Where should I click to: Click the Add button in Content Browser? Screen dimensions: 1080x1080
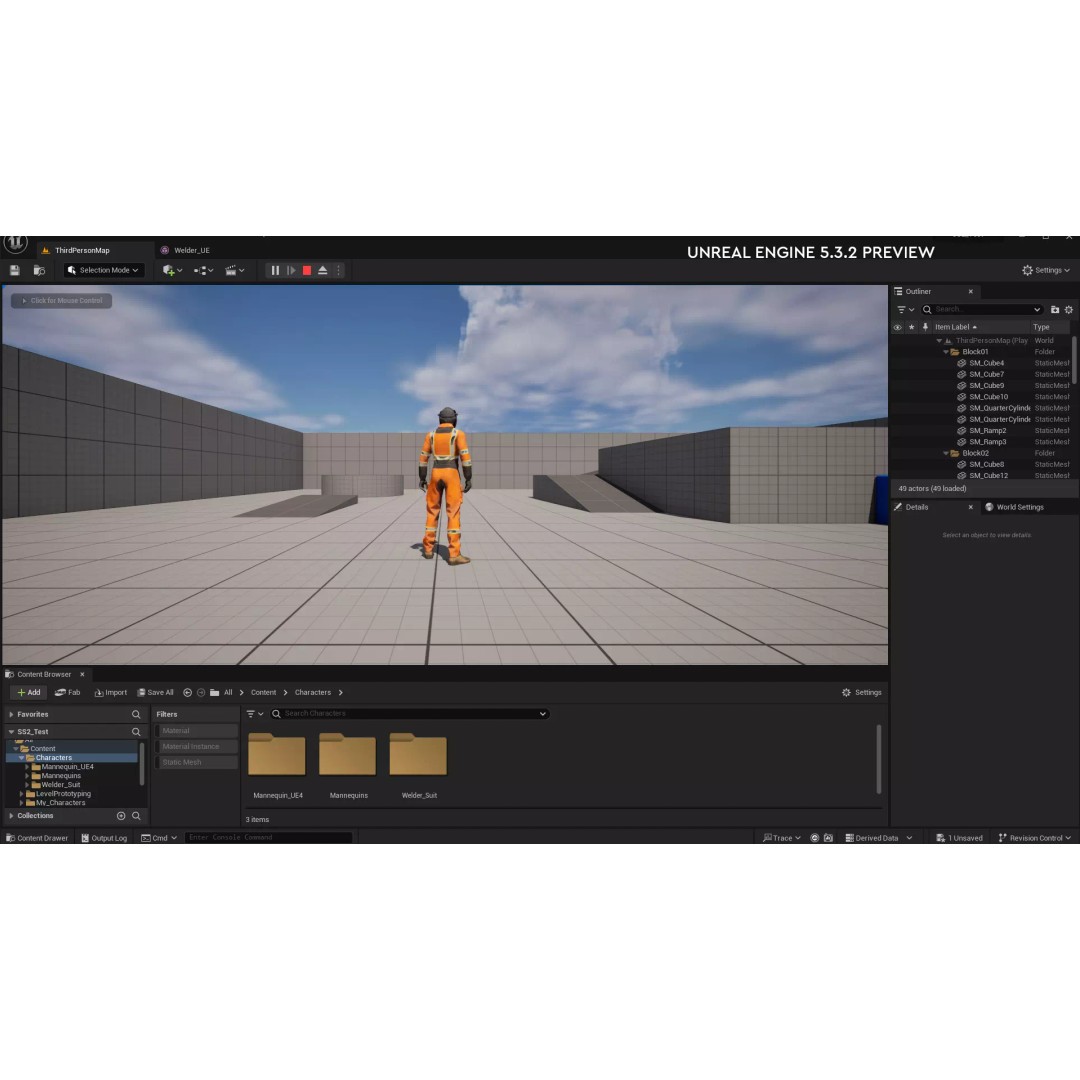[28, 693]
